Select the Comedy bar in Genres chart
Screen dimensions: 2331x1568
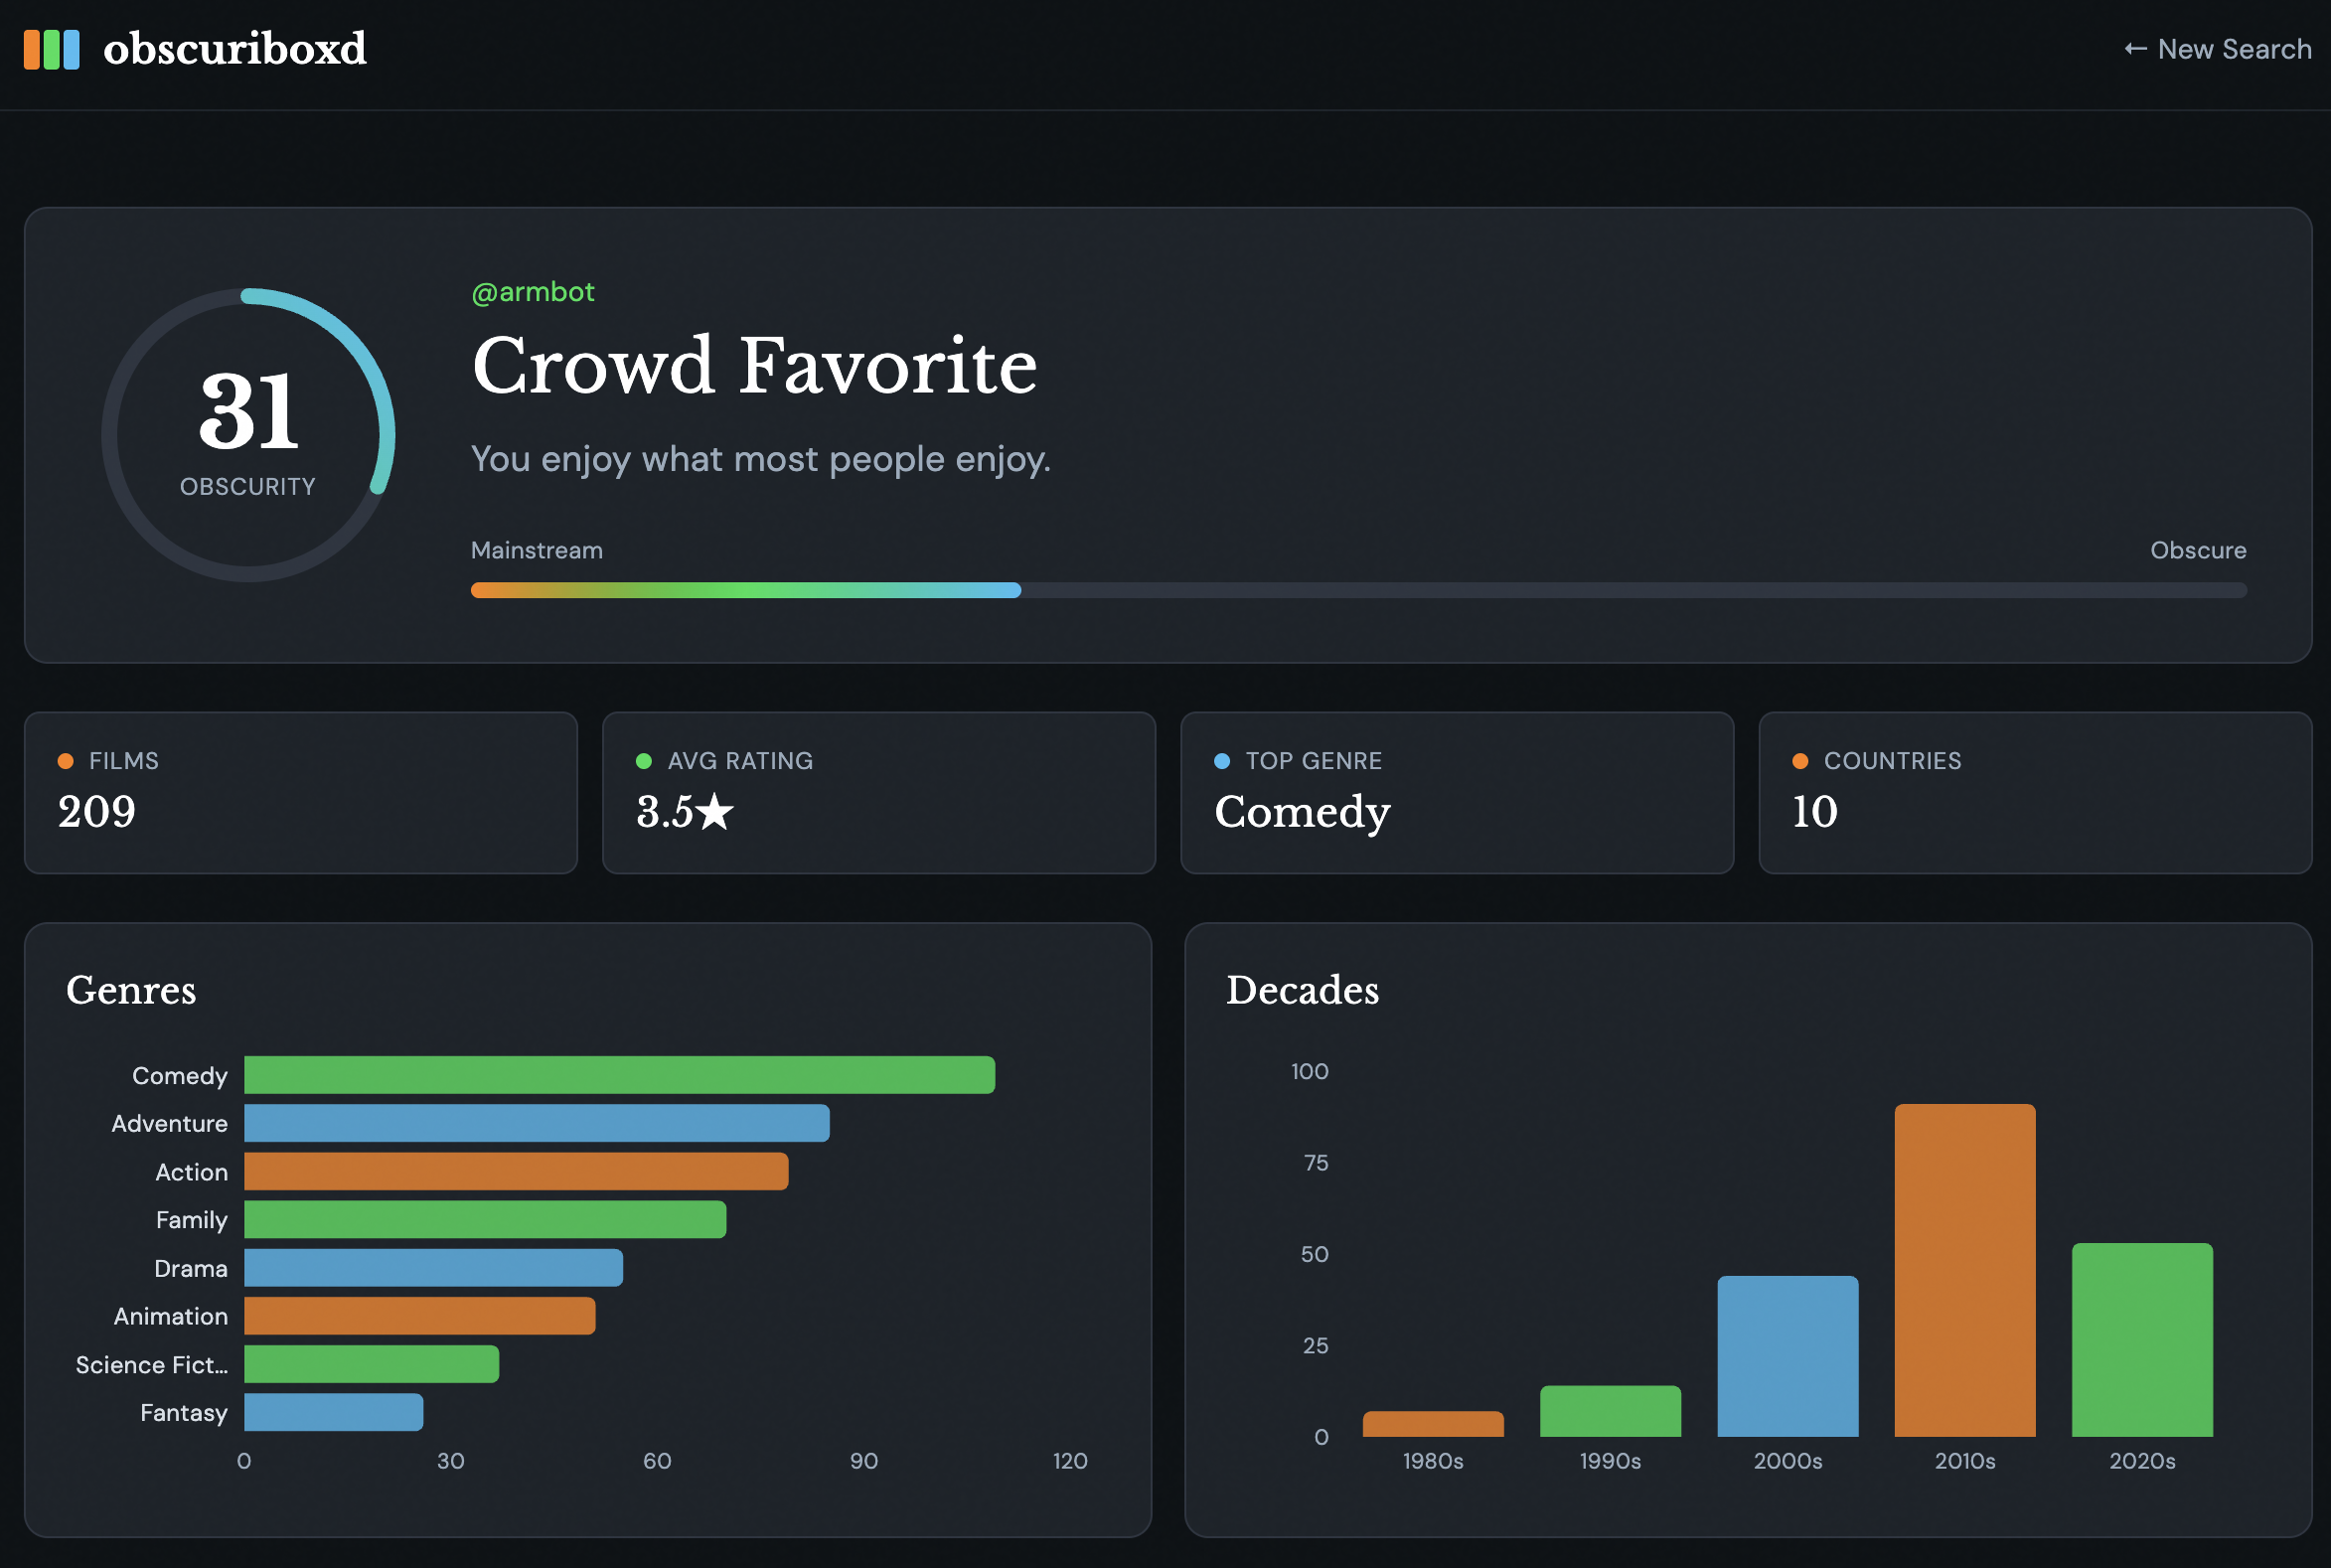pos(619,1075)
